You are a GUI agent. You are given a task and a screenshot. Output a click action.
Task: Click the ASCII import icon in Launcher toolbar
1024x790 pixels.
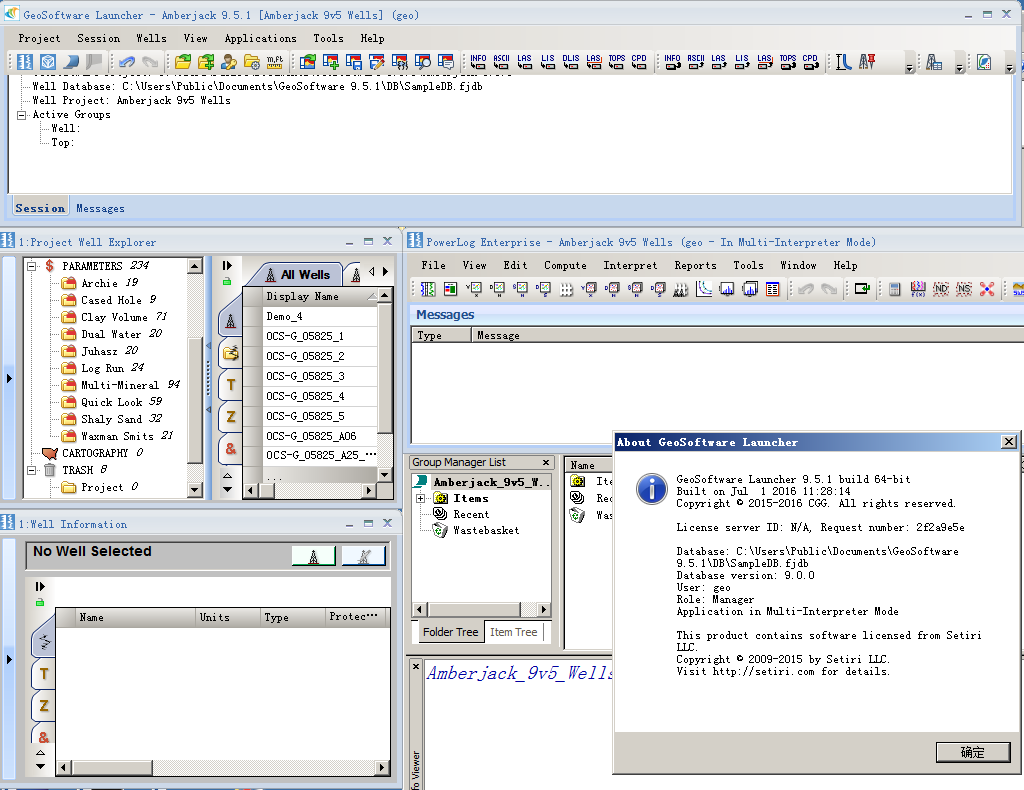501,62
